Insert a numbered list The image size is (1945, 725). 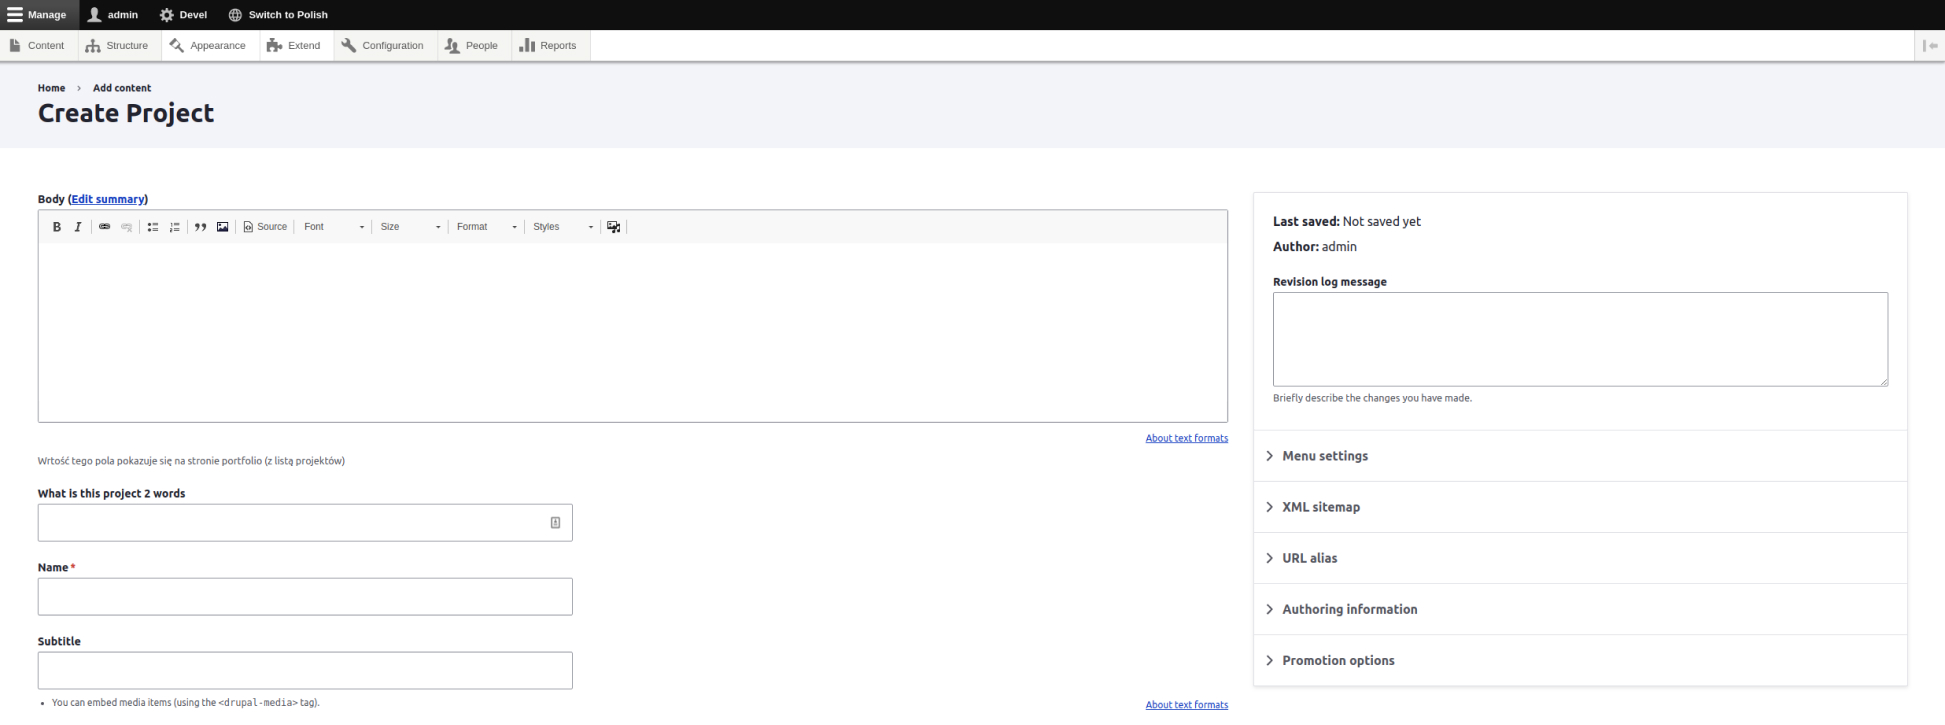[x=175, y=227]
